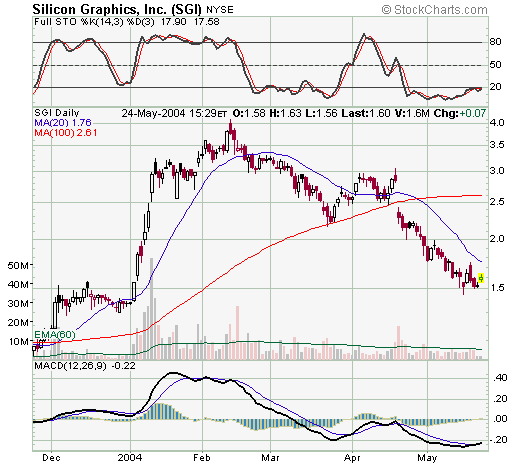The image size is (520, 468).
Task: Click the volume 'V:1.6M' value
Action: [412, 113]
